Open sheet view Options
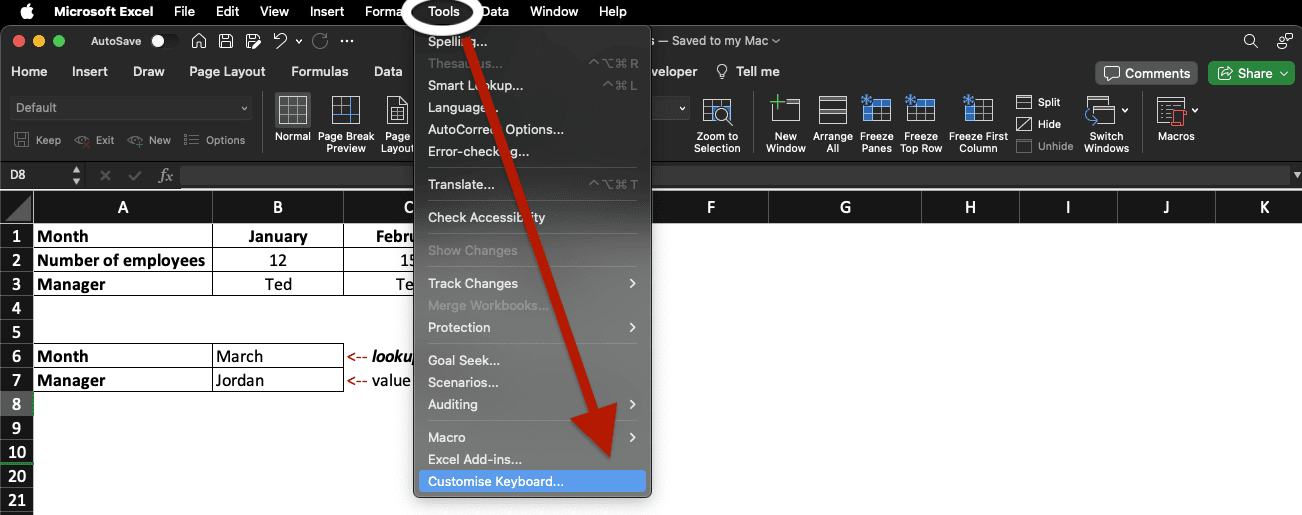The height and width of the screenshot is (515, 1302). (x=214, y=140)
